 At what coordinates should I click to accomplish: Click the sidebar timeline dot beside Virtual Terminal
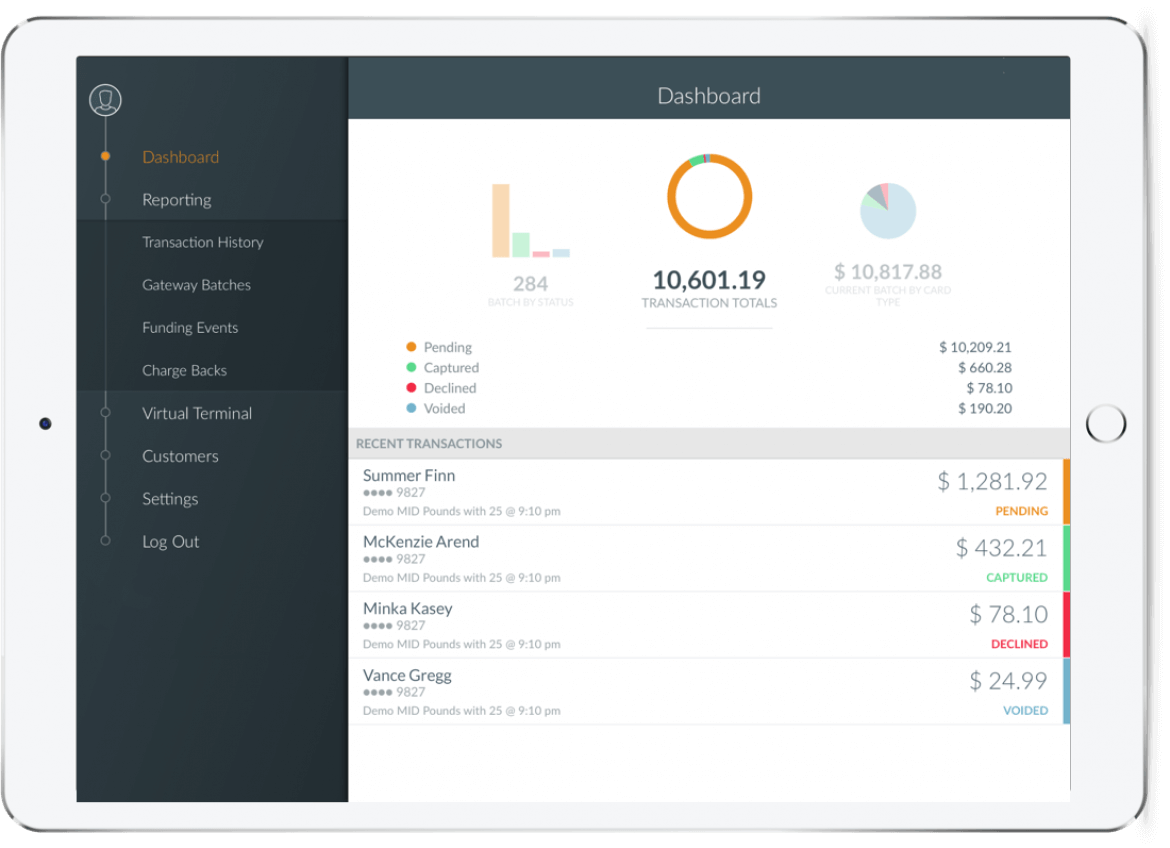tap(105, 412)
